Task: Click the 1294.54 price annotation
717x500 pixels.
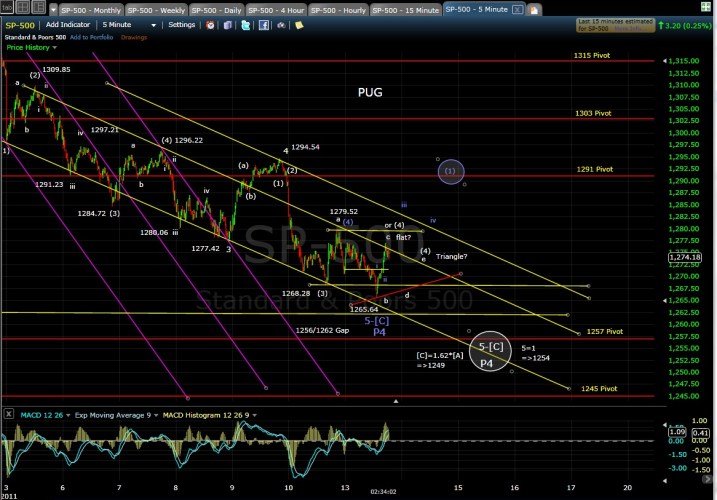Action: [305, 147]
